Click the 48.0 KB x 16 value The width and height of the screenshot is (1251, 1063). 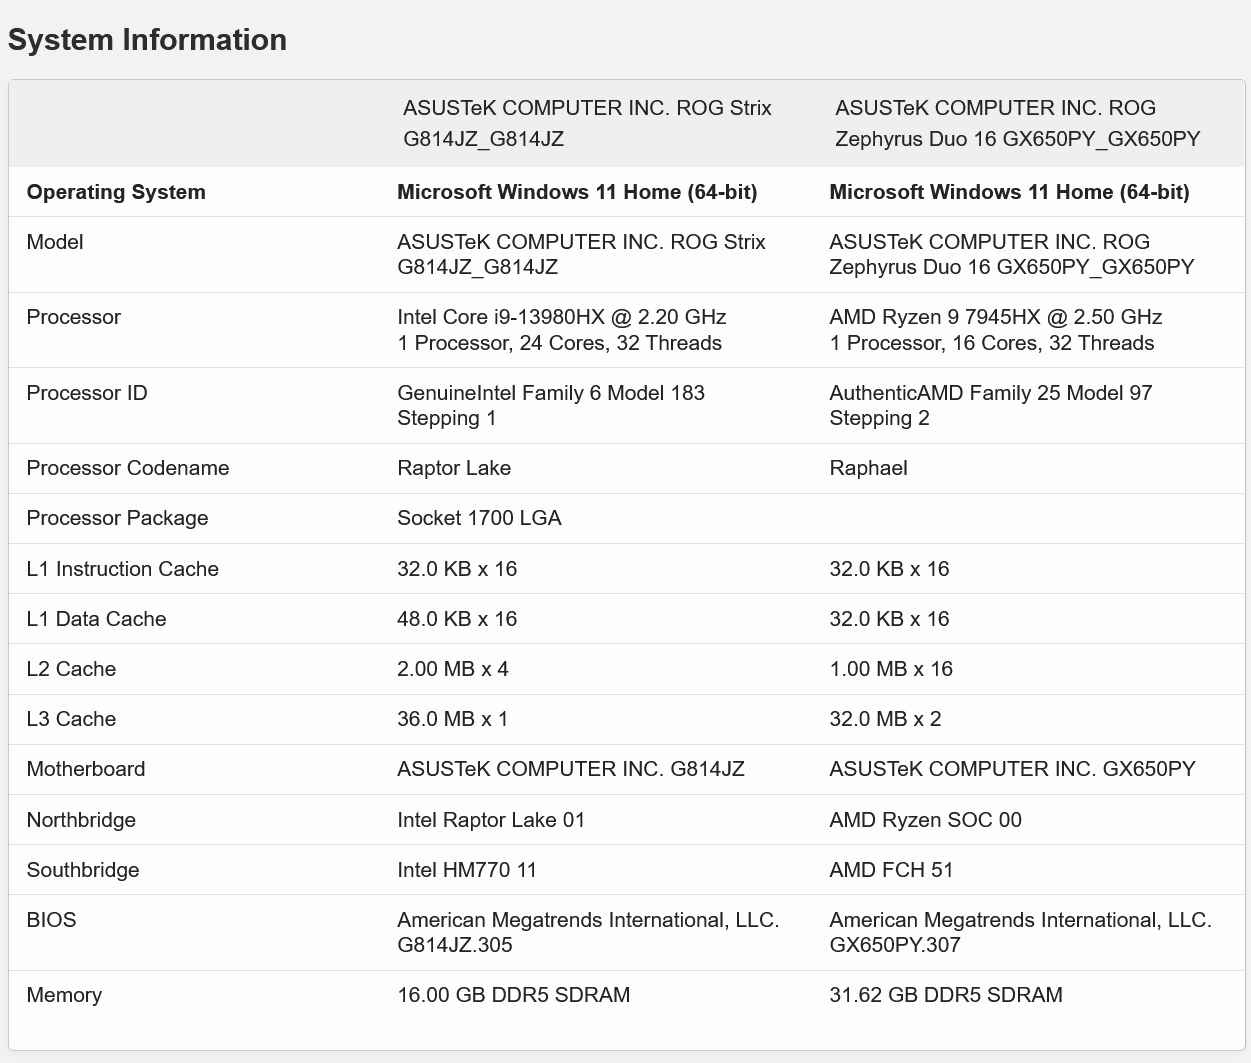click(x=457, y=619)
